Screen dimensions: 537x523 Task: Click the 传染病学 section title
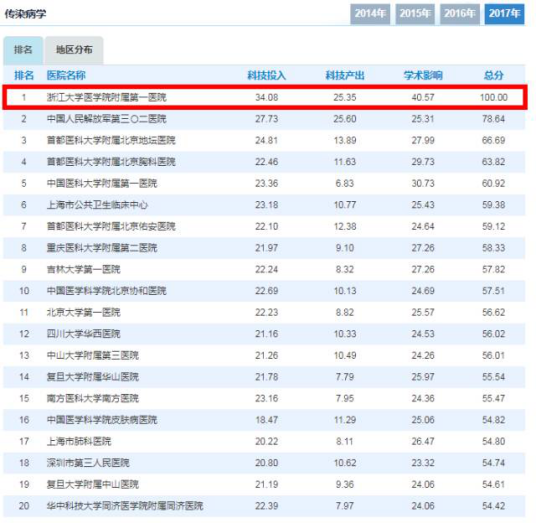pyautogui.click(x=25, y=14)
